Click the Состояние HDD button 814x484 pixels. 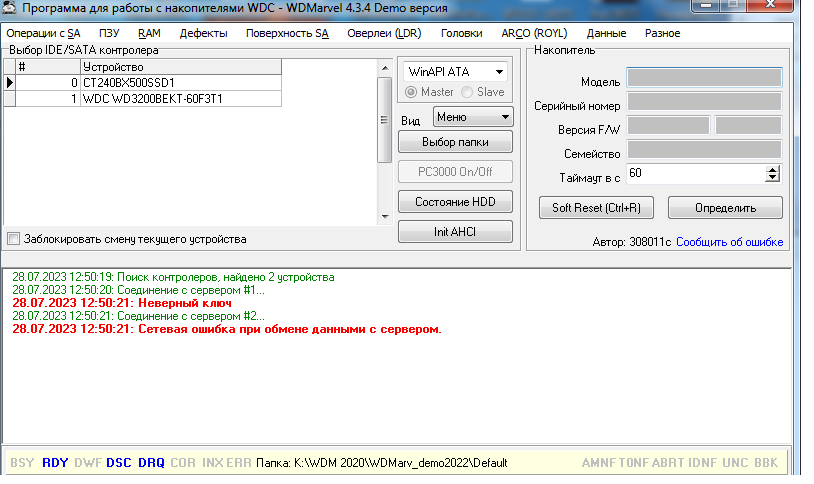click(x=455, y=201)
